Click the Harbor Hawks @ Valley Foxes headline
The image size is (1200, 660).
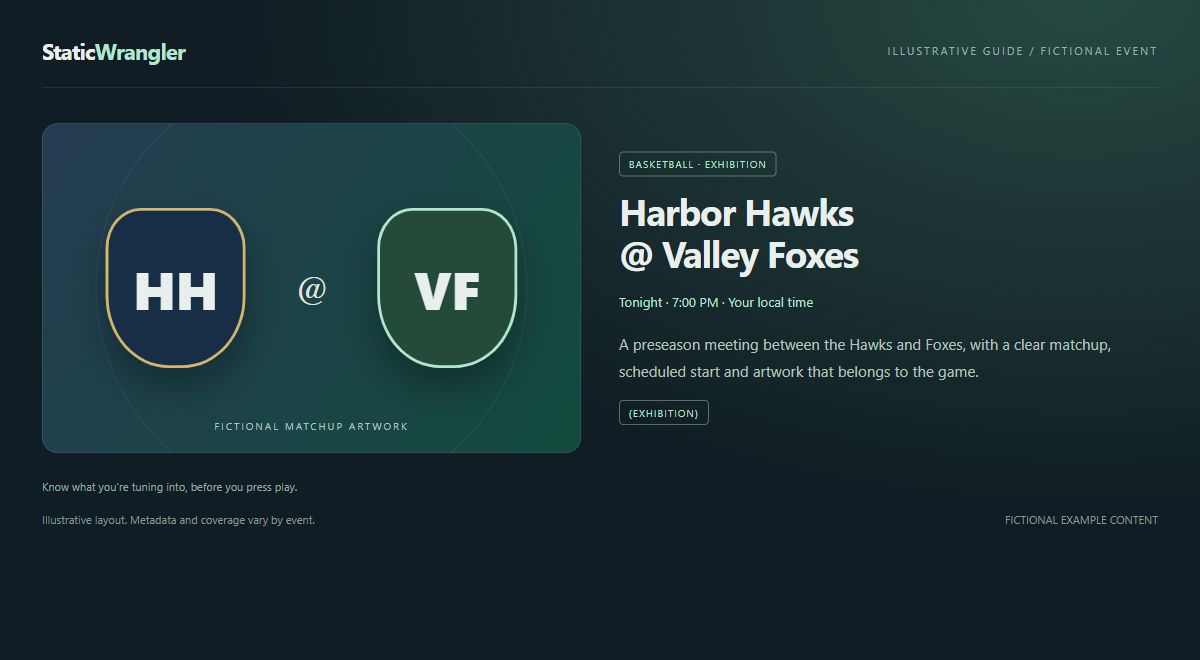[x=739, y=234]
